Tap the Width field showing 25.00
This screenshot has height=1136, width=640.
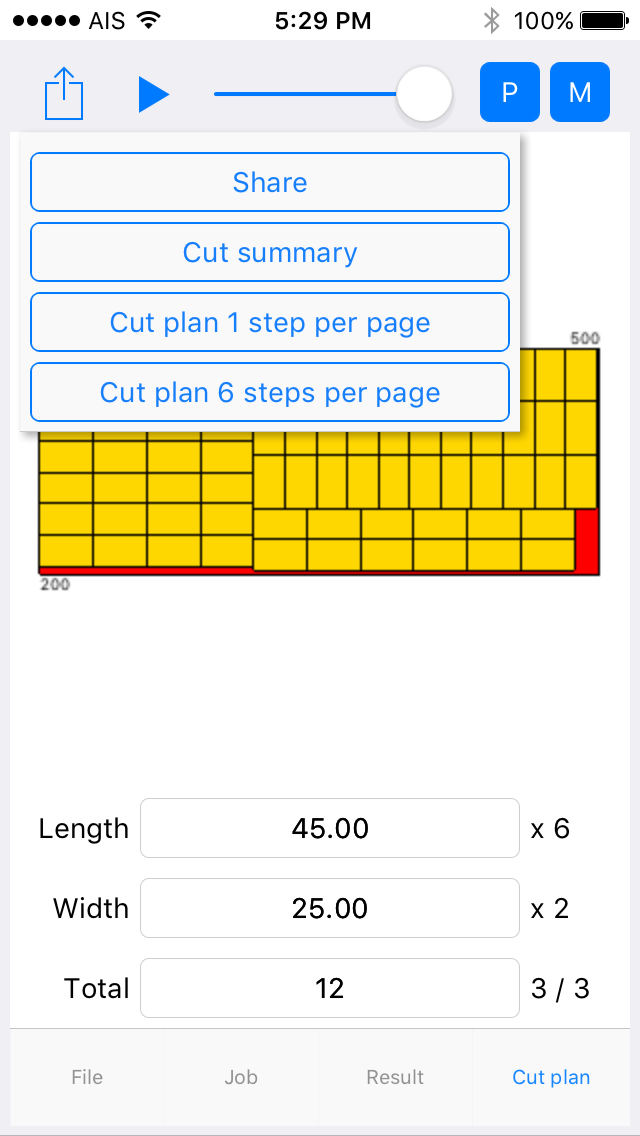tap(330, 908)
